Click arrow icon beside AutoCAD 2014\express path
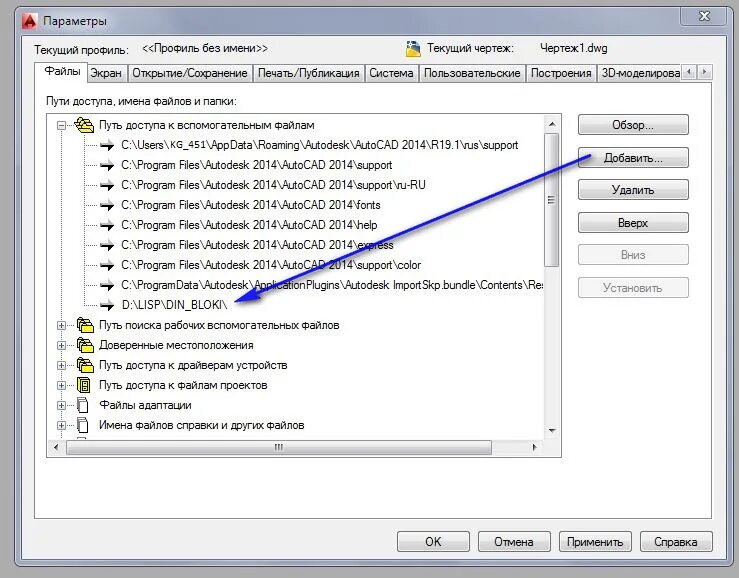 [107, 245]
